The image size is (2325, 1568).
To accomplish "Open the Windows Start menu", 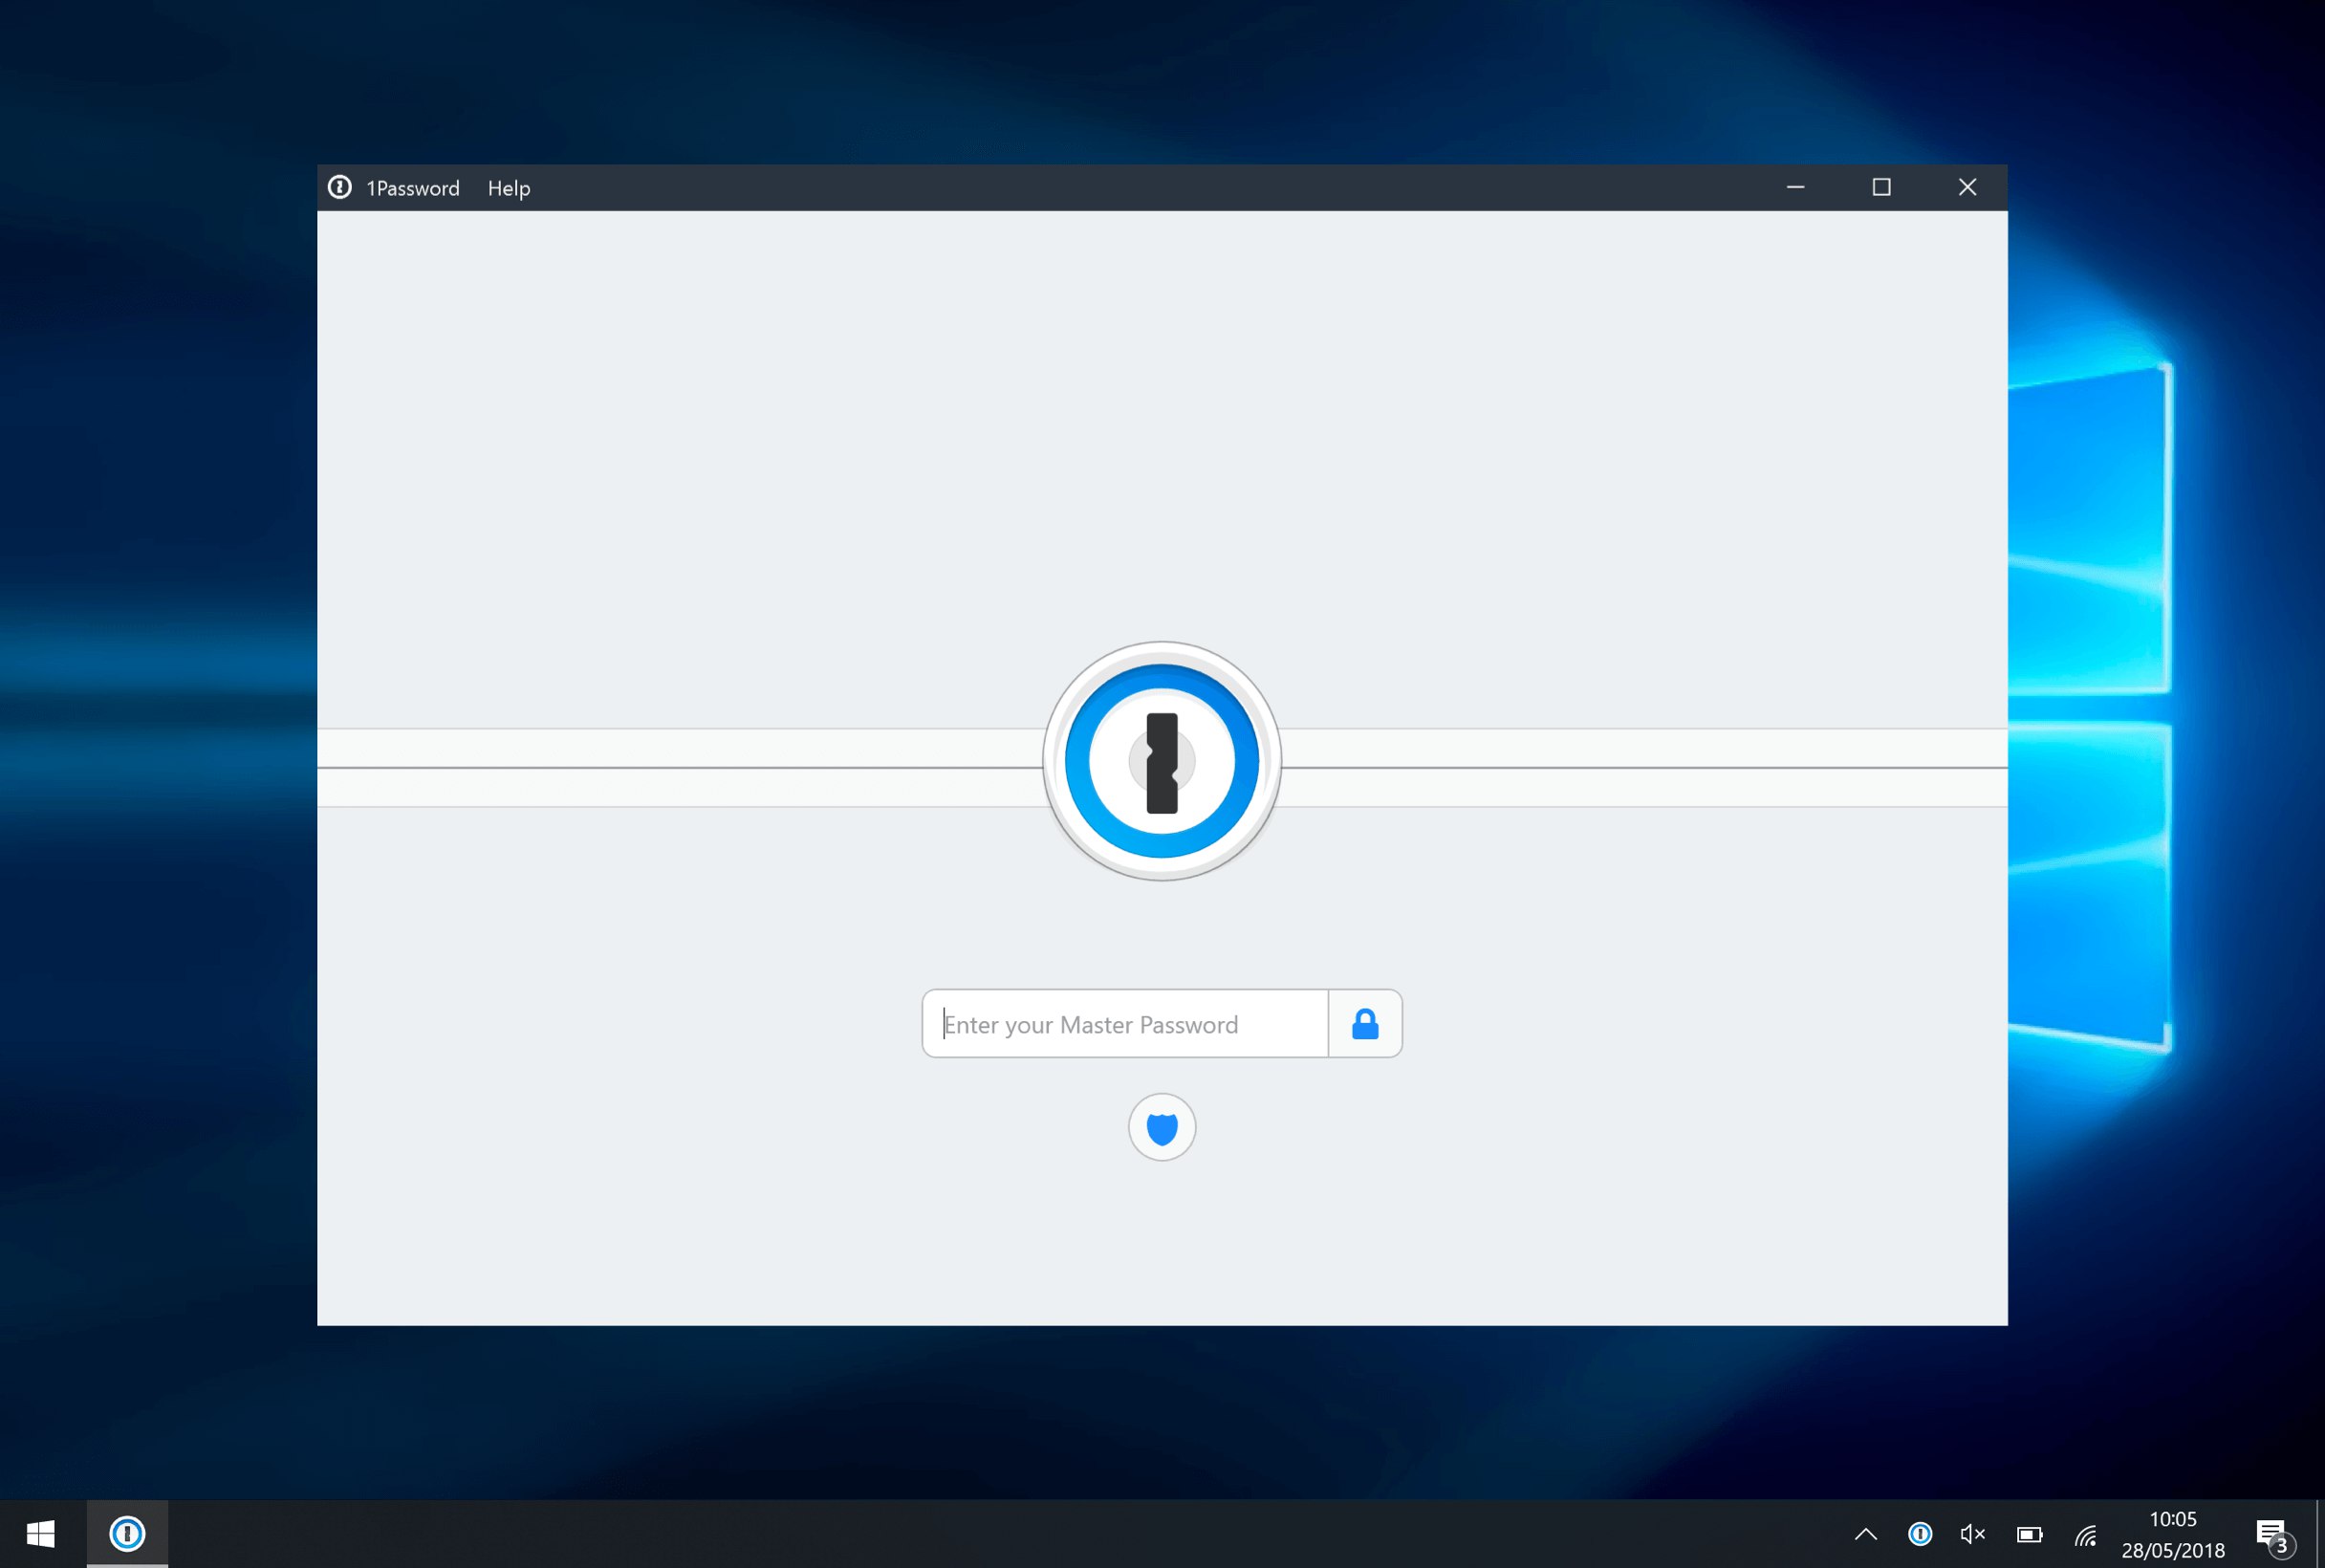I will click(41, 1534).
